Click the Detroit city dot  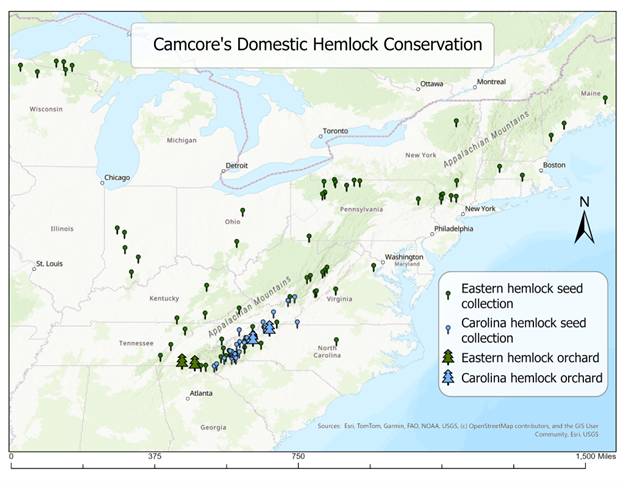tap(223, 171)
